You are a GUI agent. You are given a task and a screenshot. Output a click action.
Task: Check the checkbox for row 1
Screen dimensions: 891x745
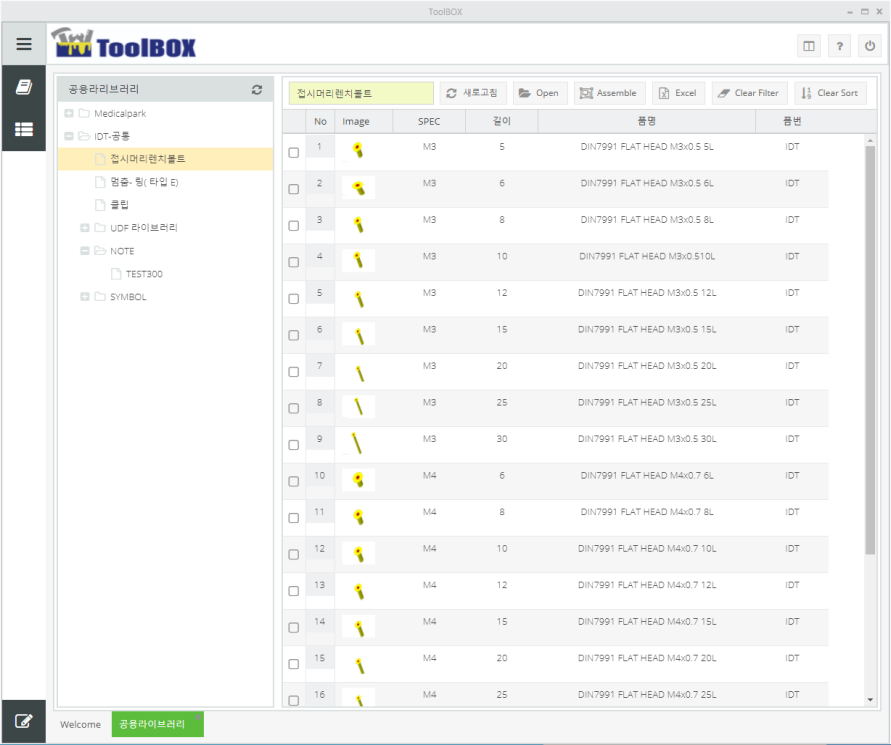(293, 153)
